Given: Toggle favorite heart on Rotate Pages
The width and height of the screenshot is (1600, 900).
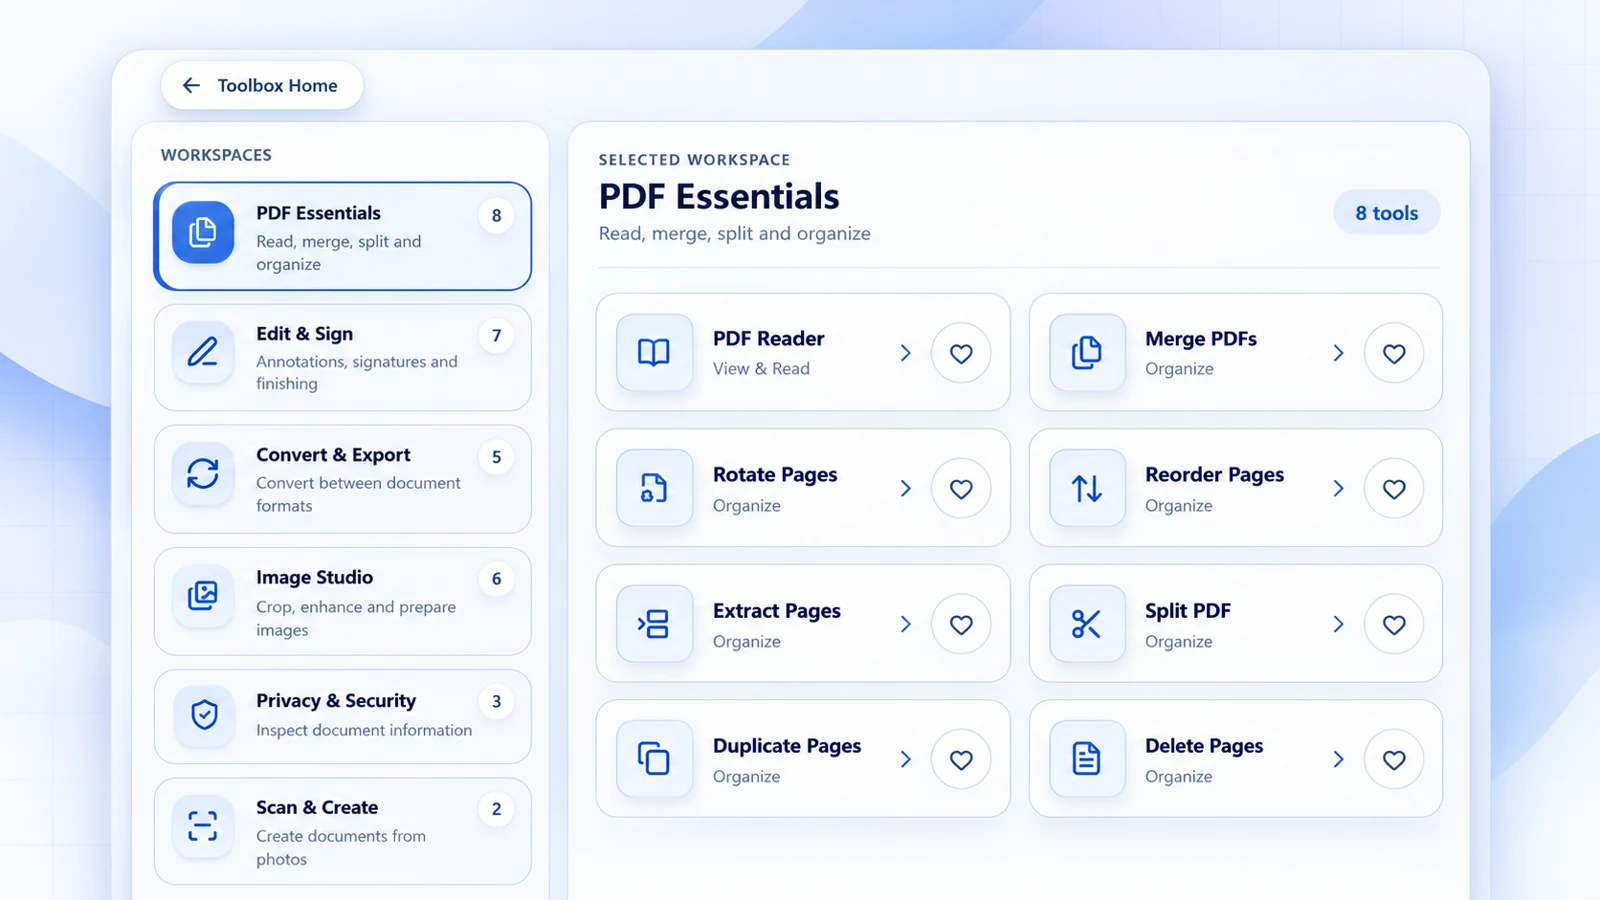Looking at the screenshot, I should pyautogui.click(x=961, y=489).
